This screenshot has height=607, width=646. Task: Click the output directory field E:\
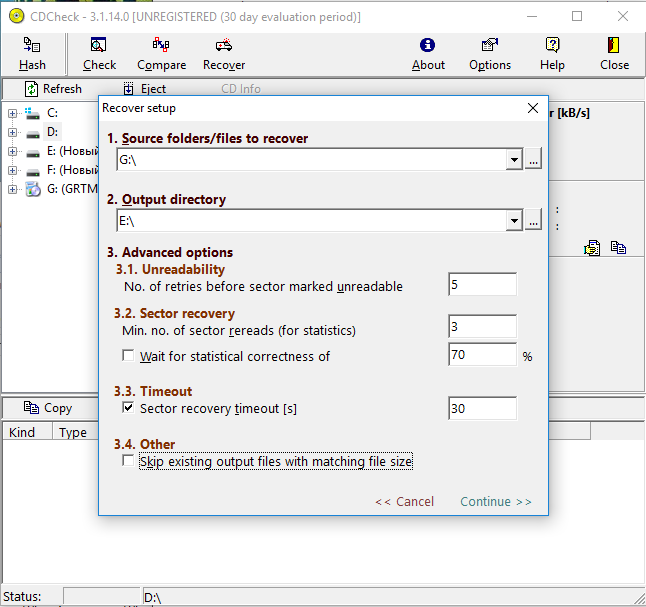(x=311, y=220)
